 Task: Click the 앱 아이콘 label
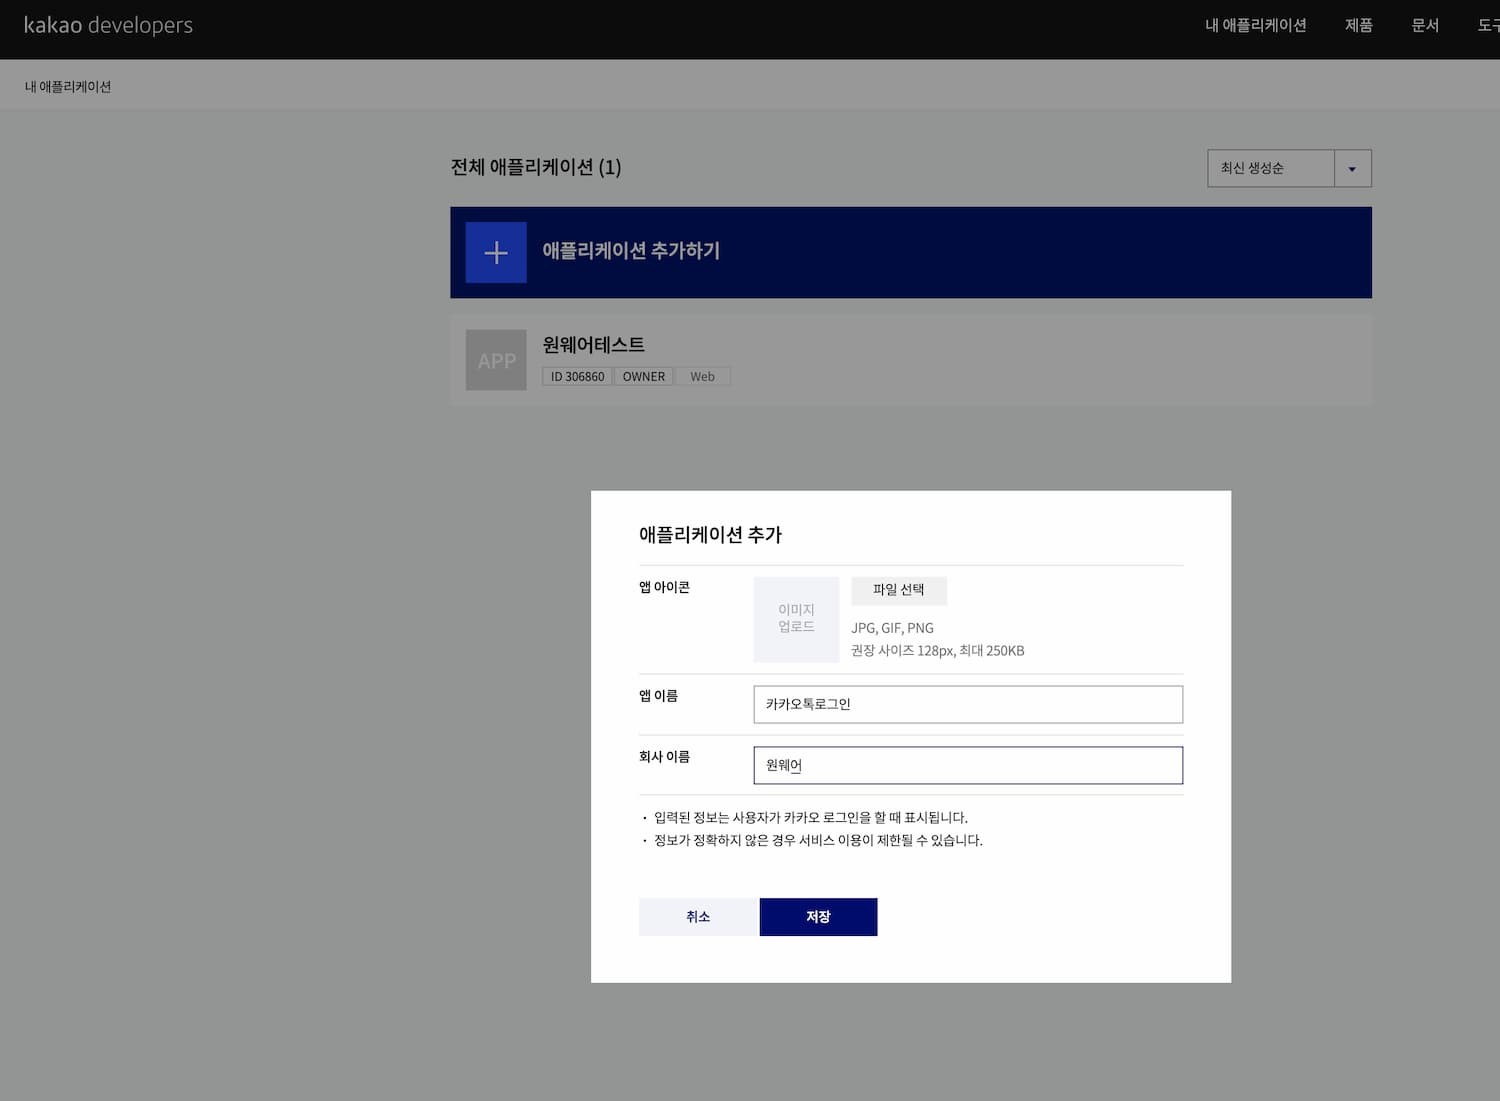(x=664, y=587)
